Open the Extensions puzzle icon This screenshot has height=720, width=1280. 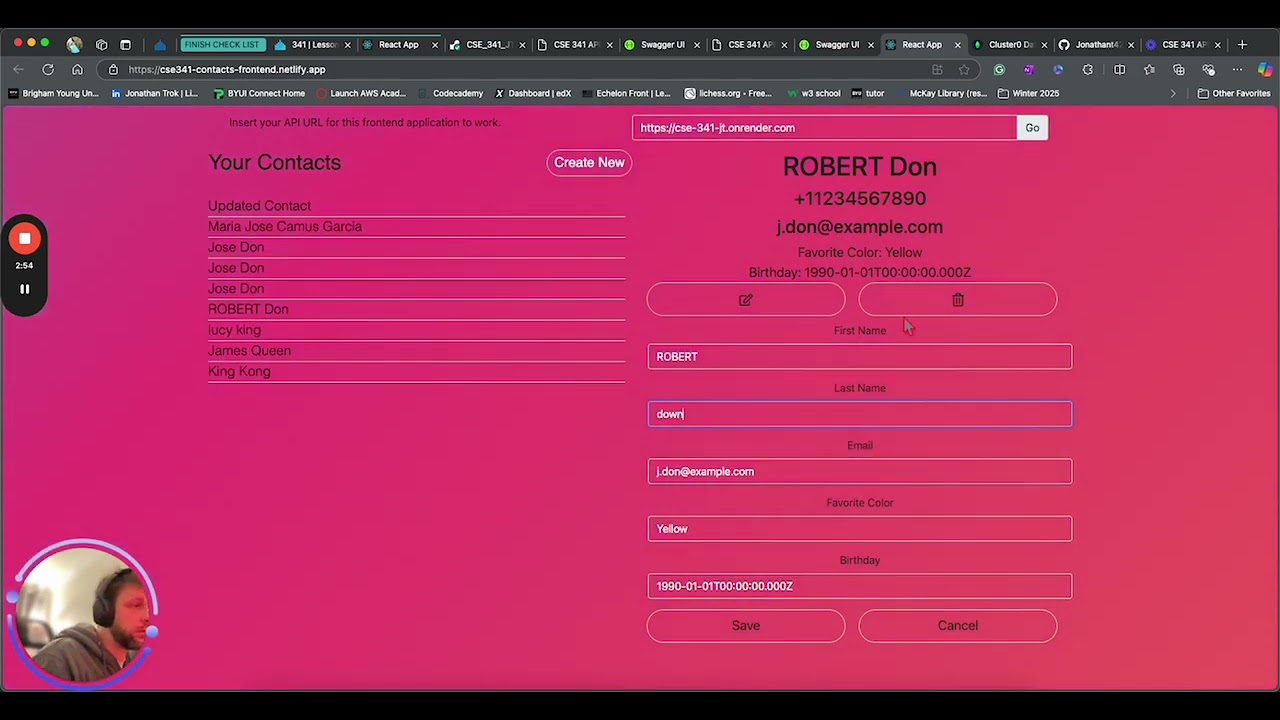point(1088,69)
